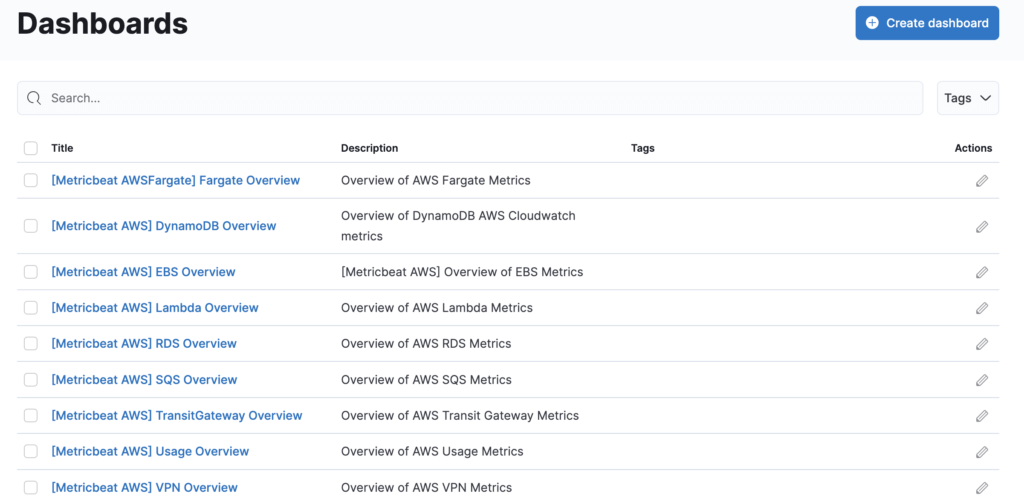Open [Metricbeat AWS] VPN Overview link
Viewport: 1024px width, 502px height.
click(x=144, y=487)
